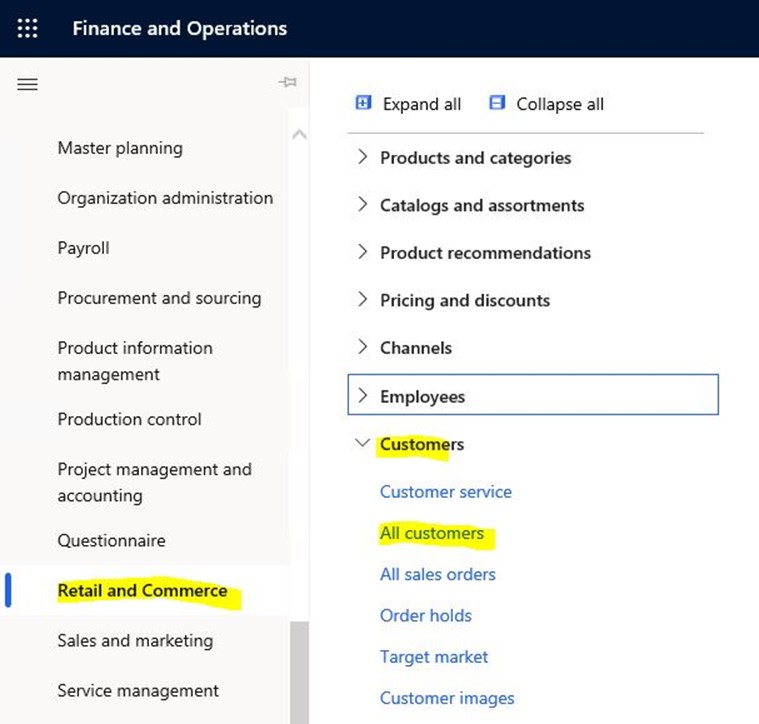Click the Expand all plus icon

pos(363,103)
